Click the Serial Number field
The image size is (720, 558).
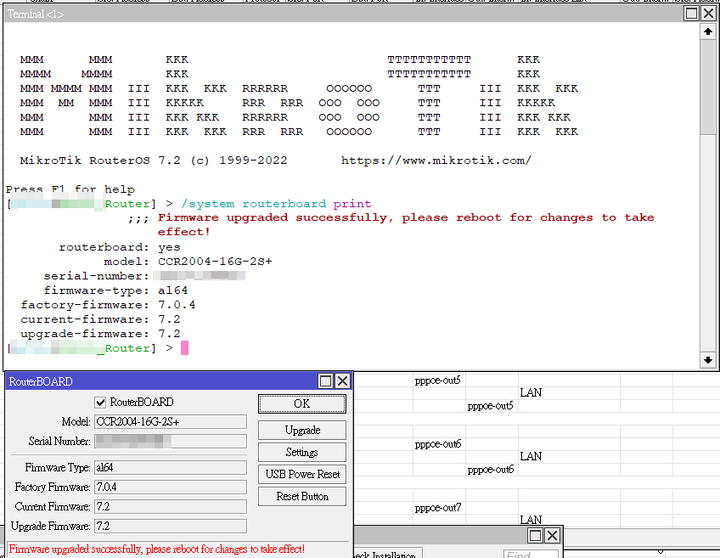pyautogui.click(x=170, y=441)
